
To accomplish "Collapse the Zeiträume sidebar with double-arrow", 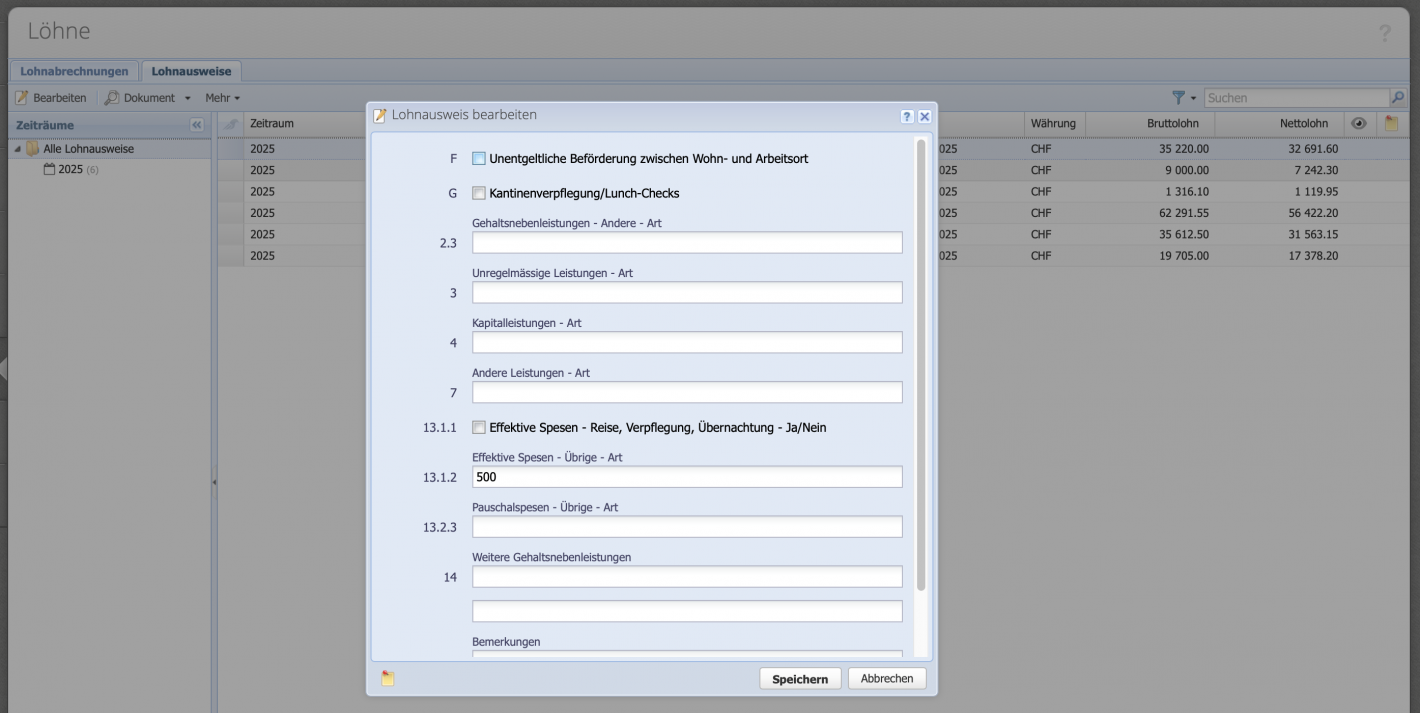I will pos(196,124).
